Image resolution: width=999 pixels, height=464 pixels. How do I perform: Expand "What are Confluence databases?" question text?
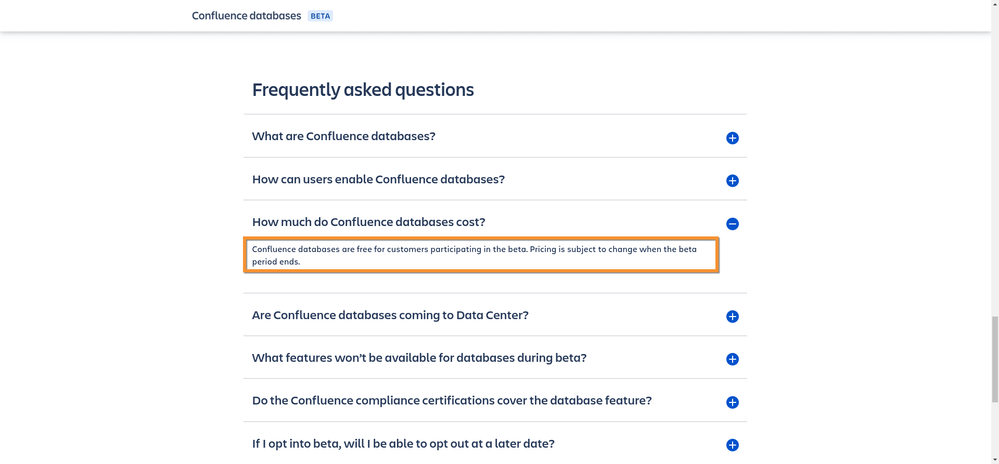(x=343, y=136)
